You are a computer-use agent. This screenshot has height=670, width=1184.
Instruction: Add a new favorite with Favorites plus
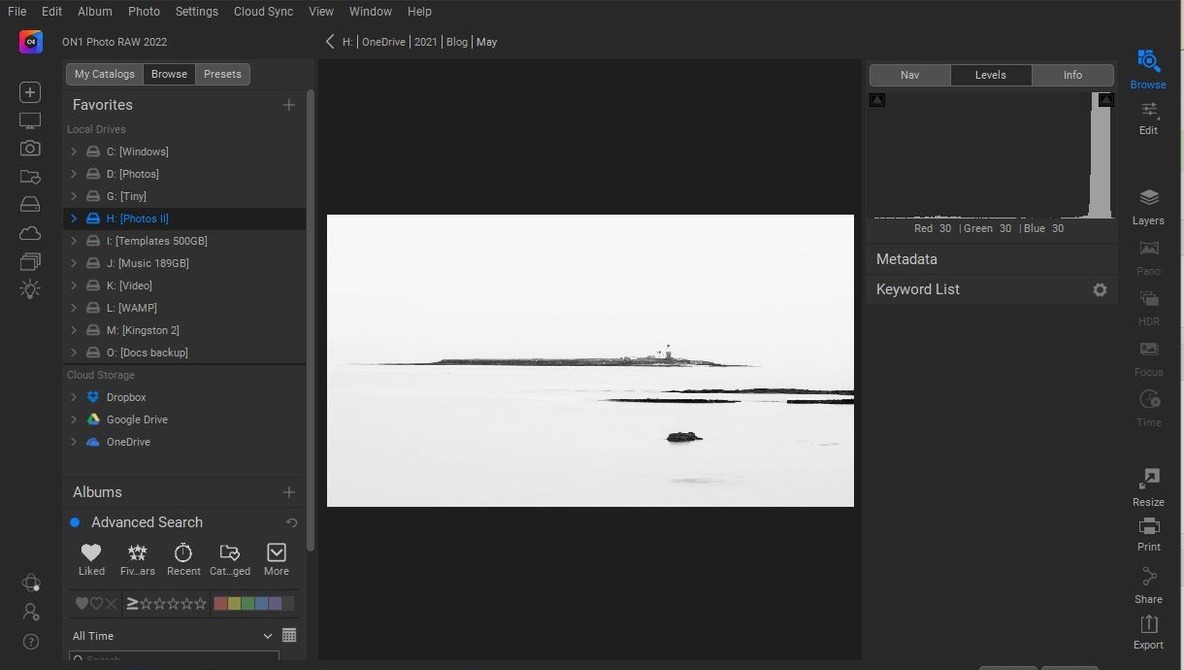coord(288,105)
